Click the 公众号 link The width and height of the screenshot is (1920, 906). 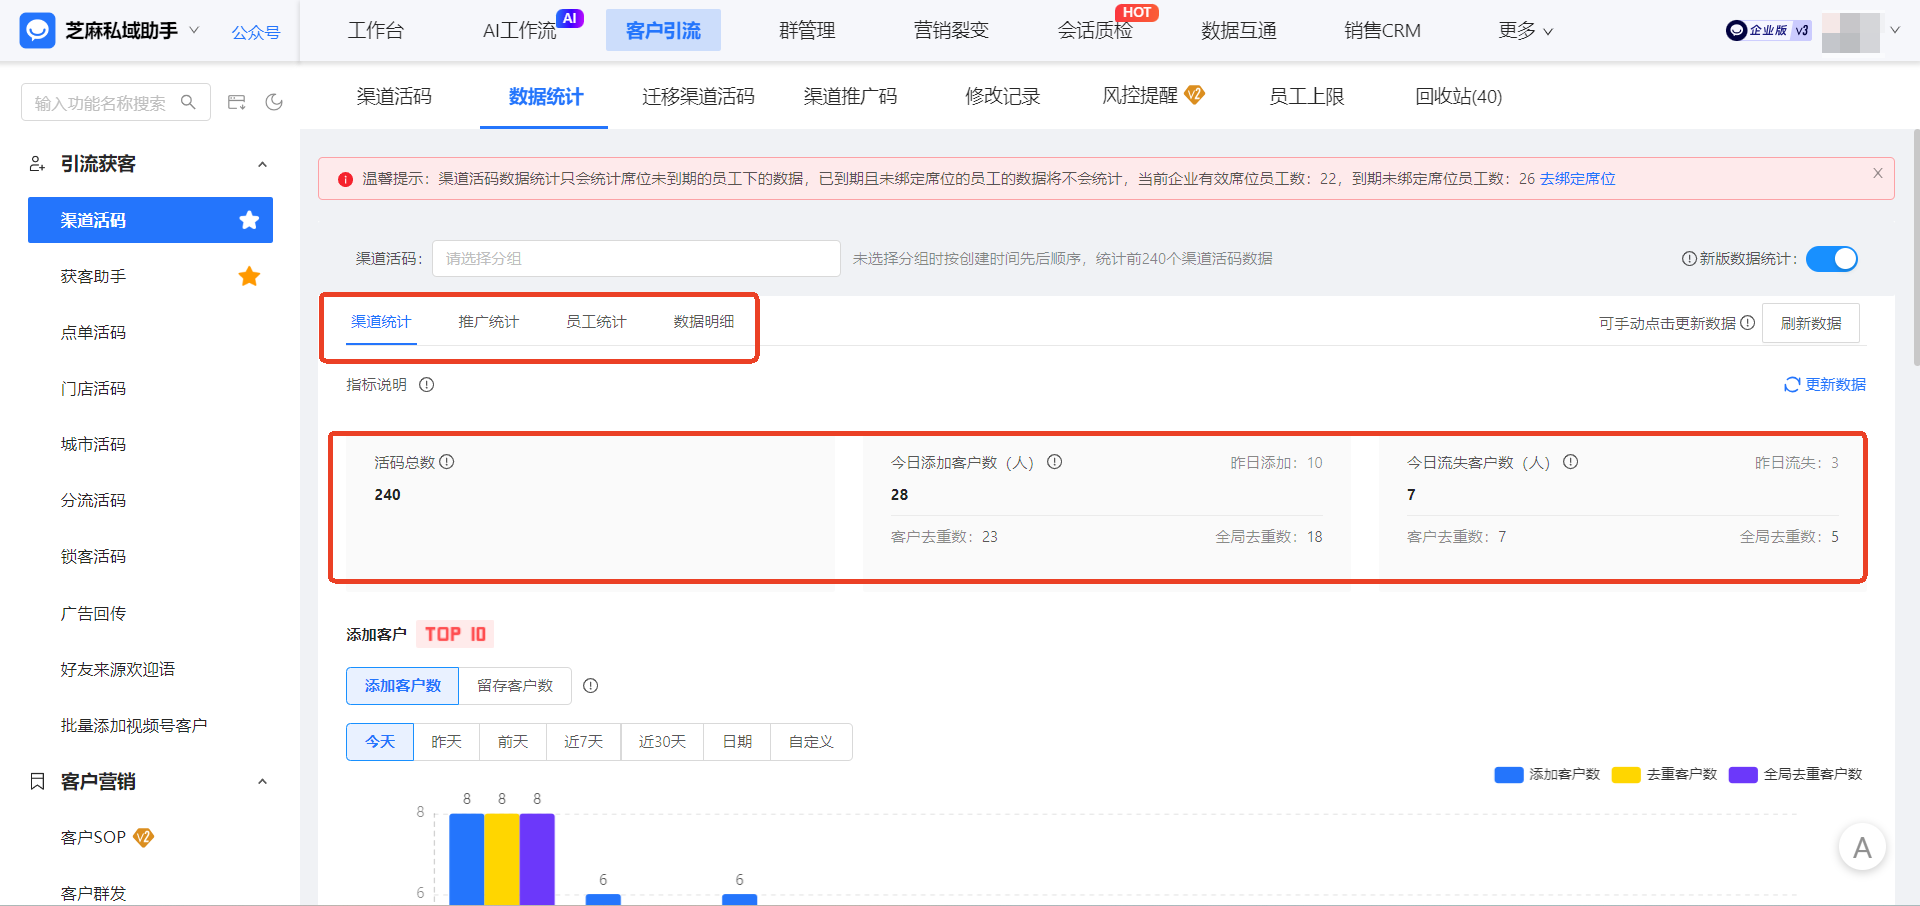coord(256,32)
